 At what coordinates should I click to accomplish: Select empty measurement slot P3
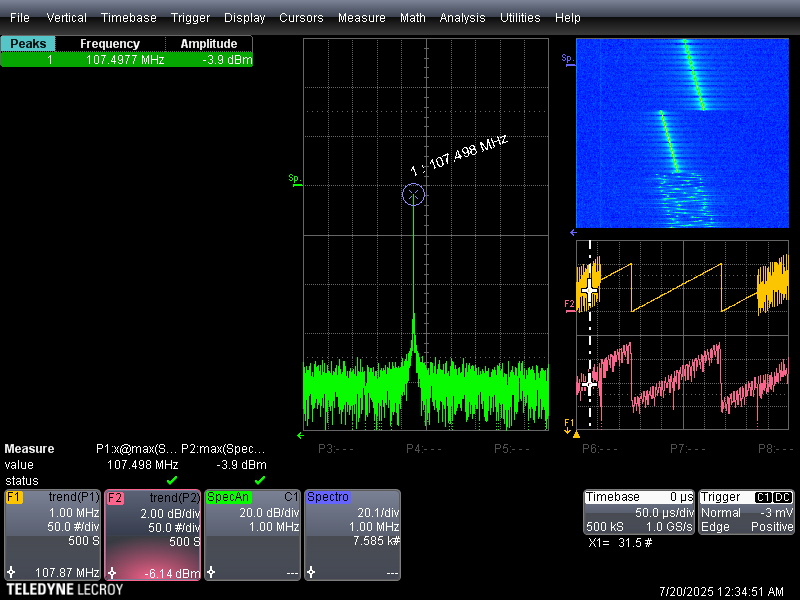[x=336, y=449]
